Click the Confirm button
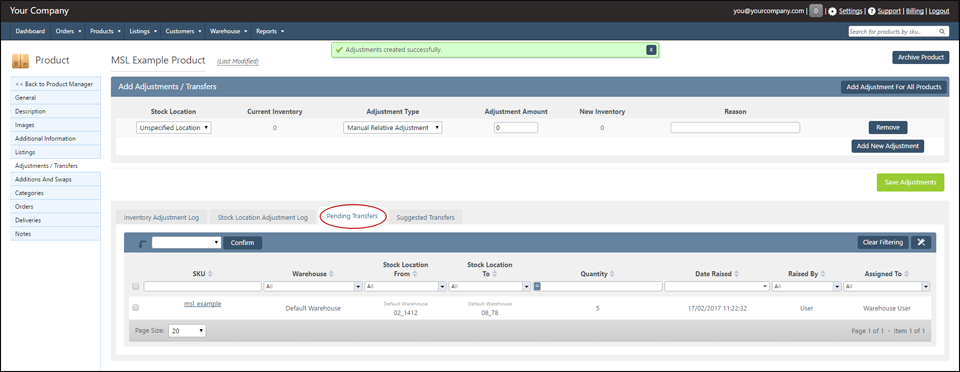This screenshot has height=372, width=960. [x=242, y=242]
